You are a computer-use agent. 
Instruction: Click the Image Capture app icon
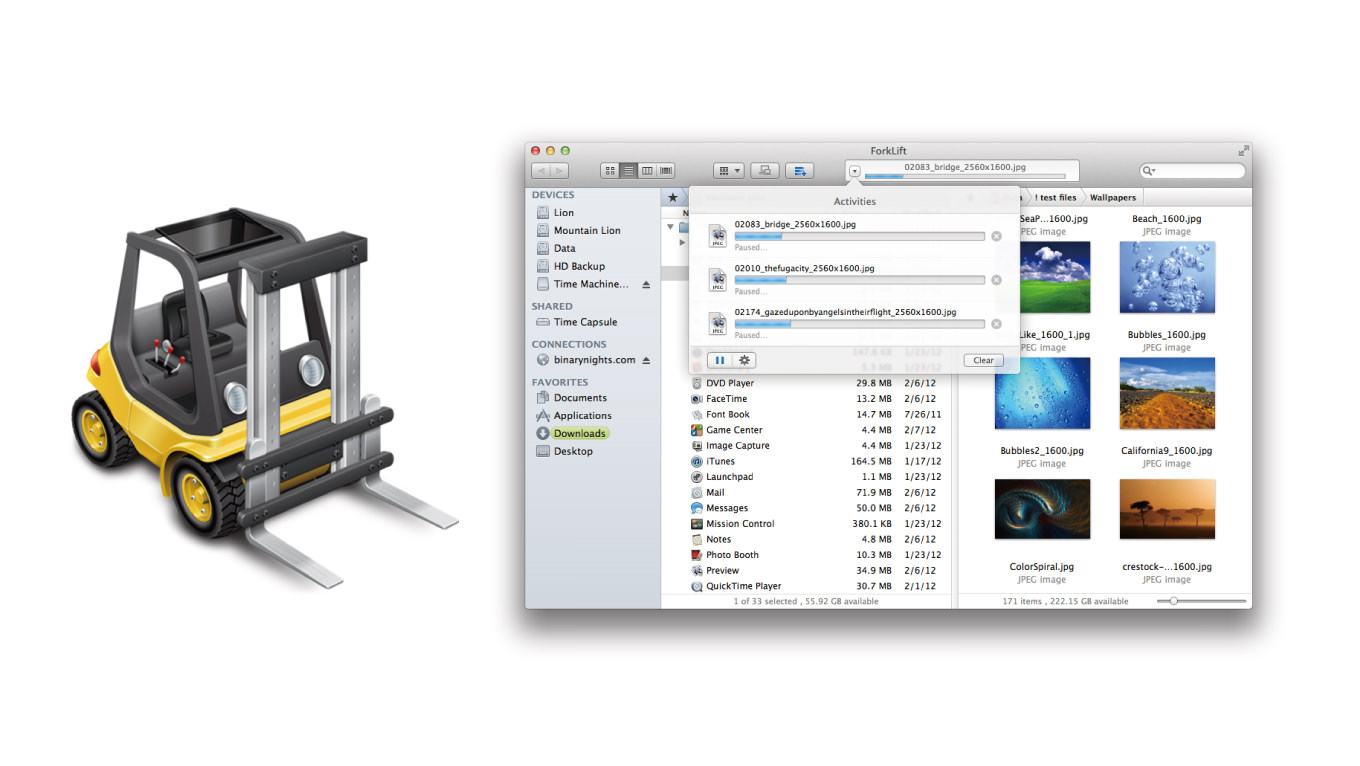tap(697, 446)
